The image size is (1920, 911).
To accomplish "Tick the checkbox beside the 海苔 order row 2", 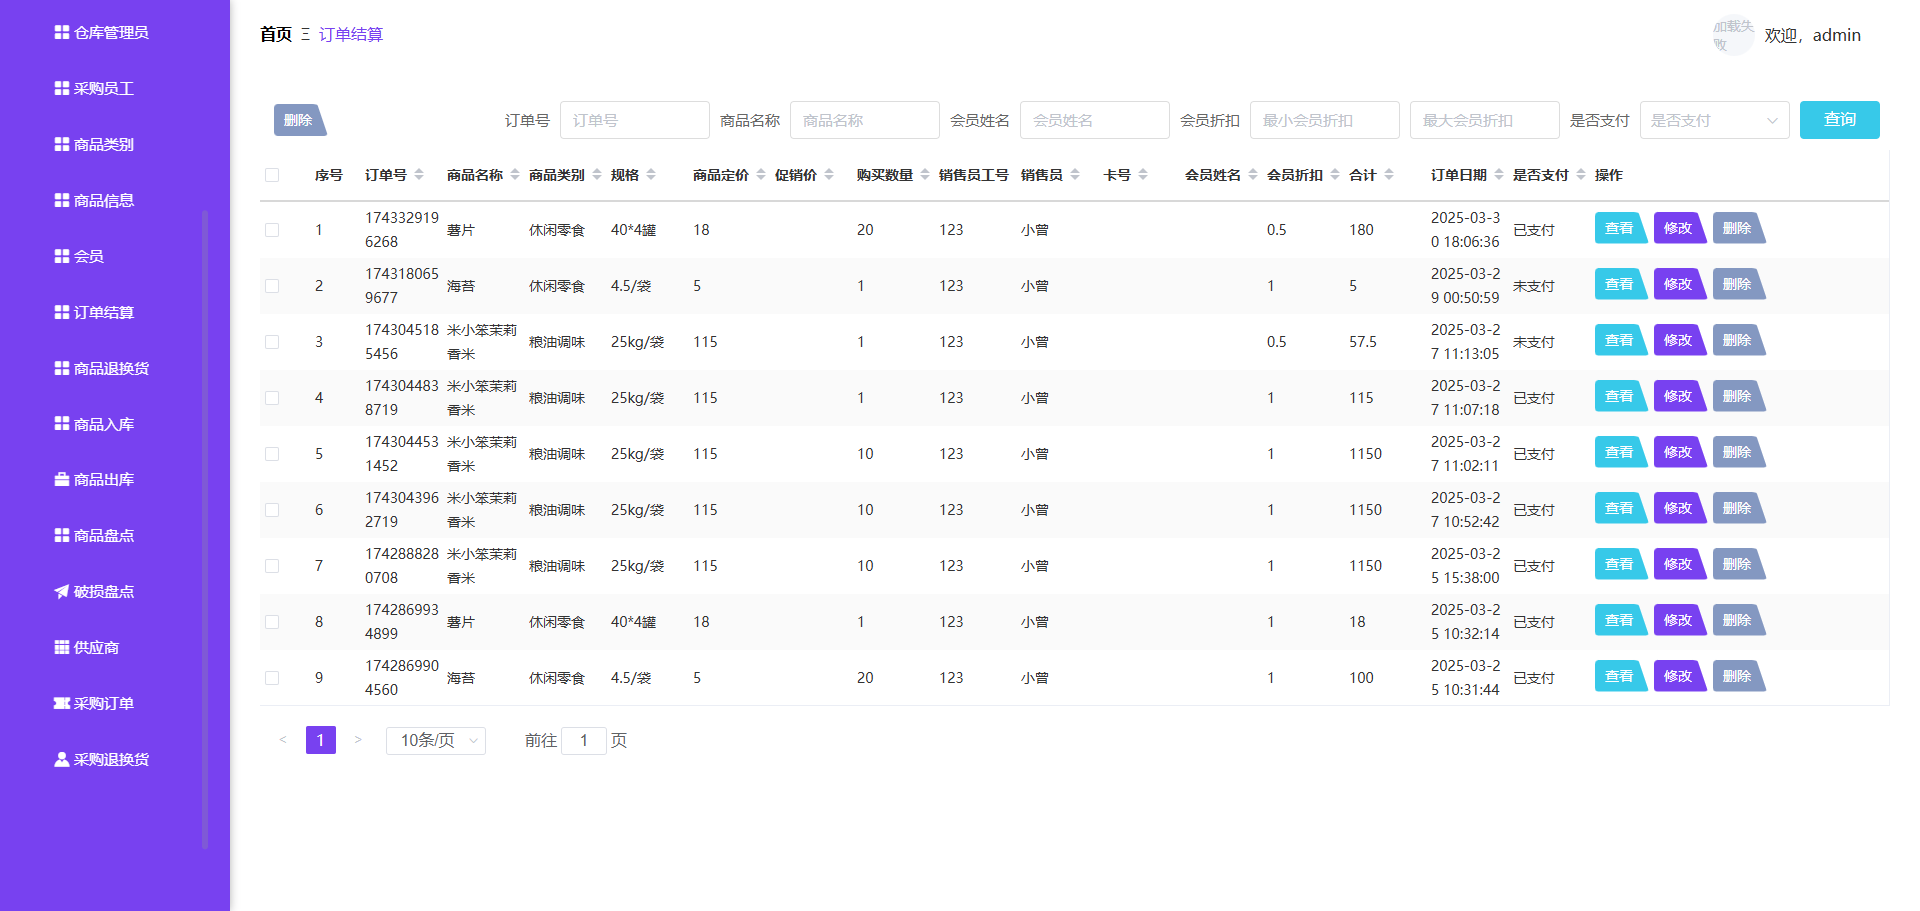I will (x=272, y=285).
